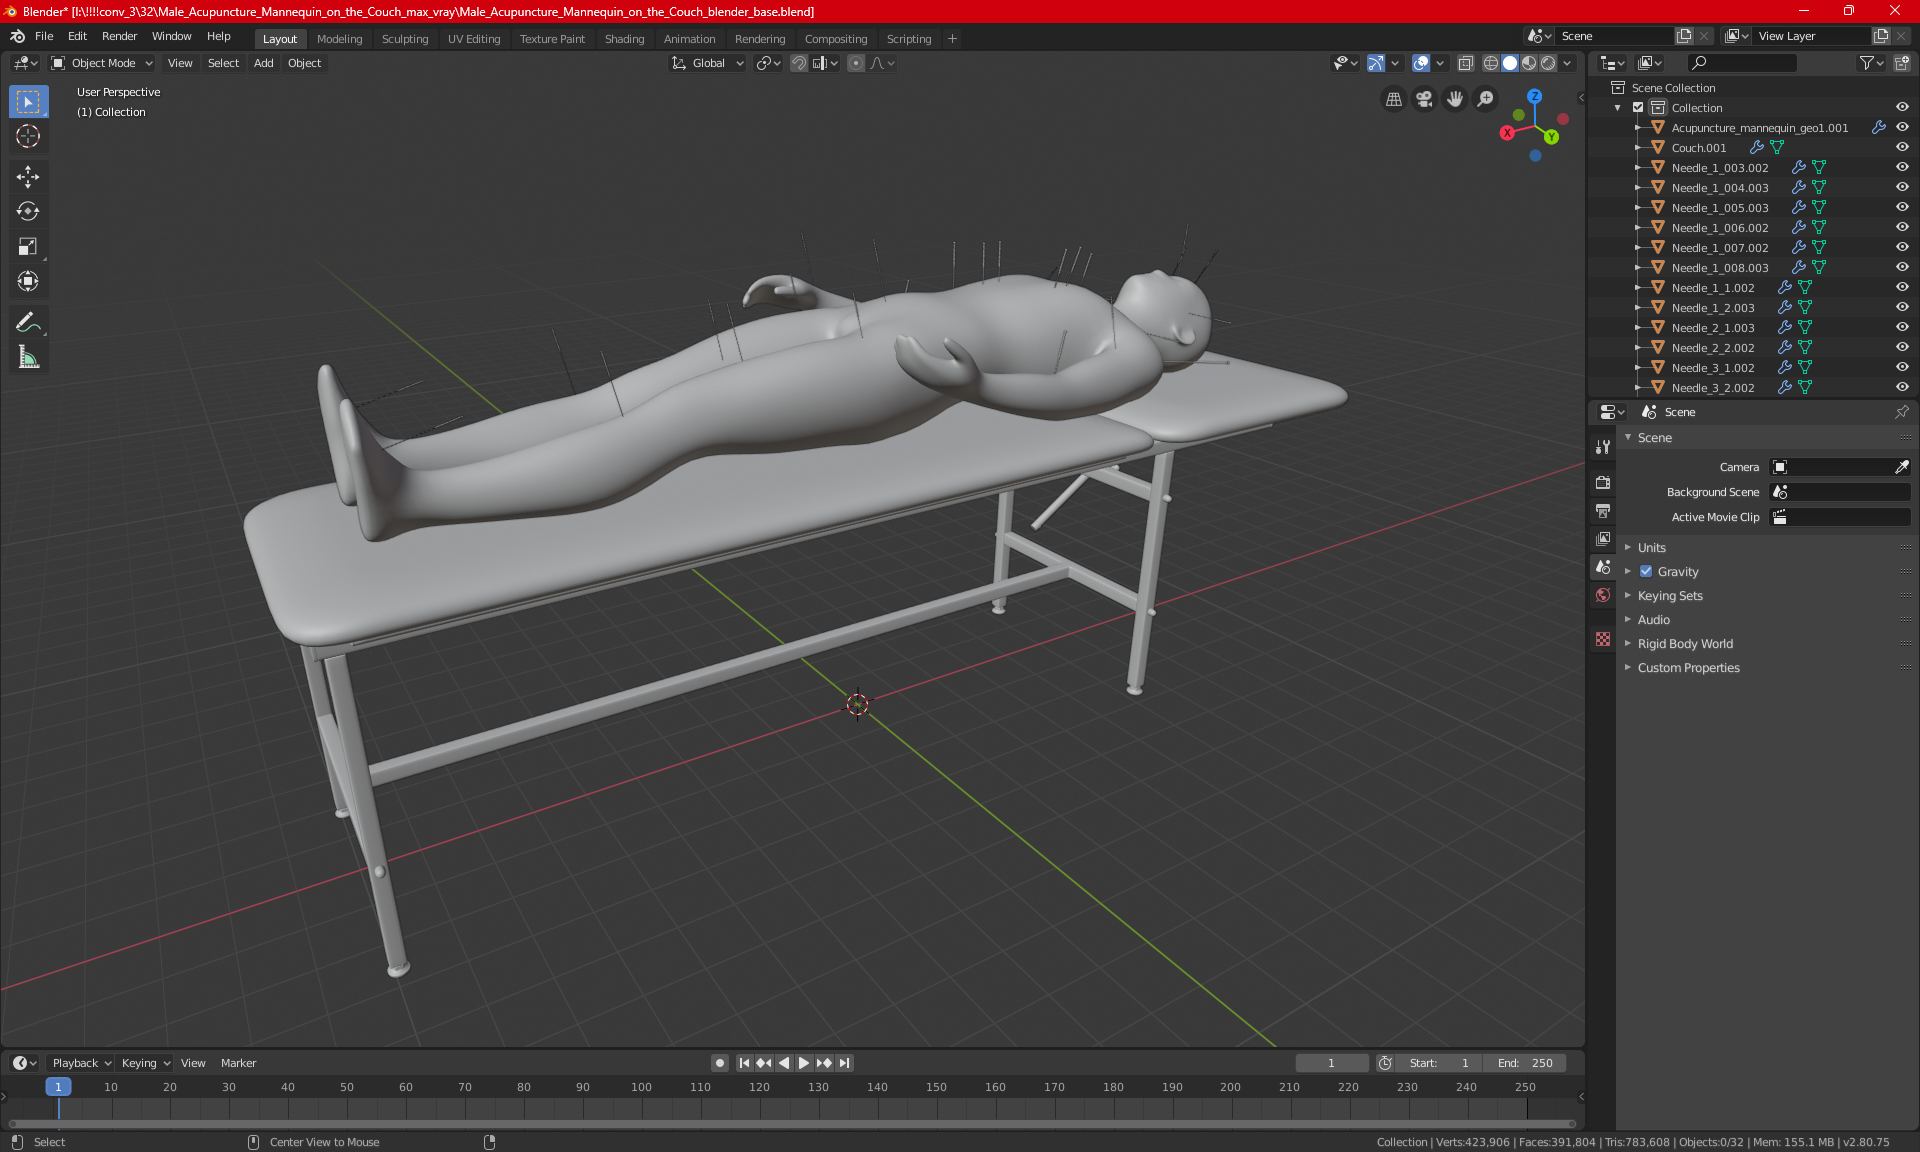
Task: Activate the Move tool
Action: pos(28,177)
